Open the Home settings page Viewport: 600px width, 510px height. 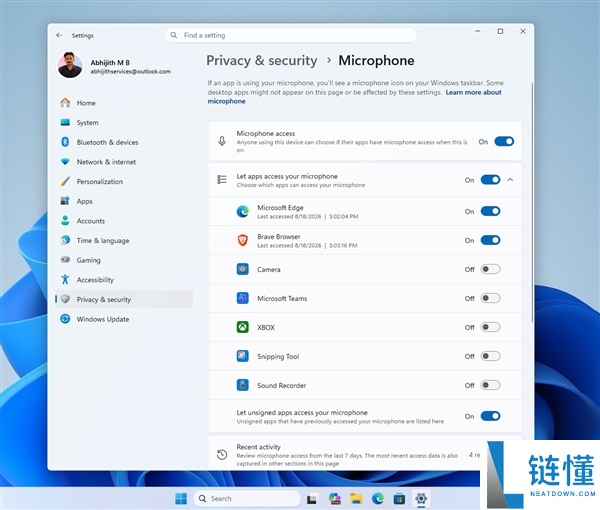coord(124,103)
